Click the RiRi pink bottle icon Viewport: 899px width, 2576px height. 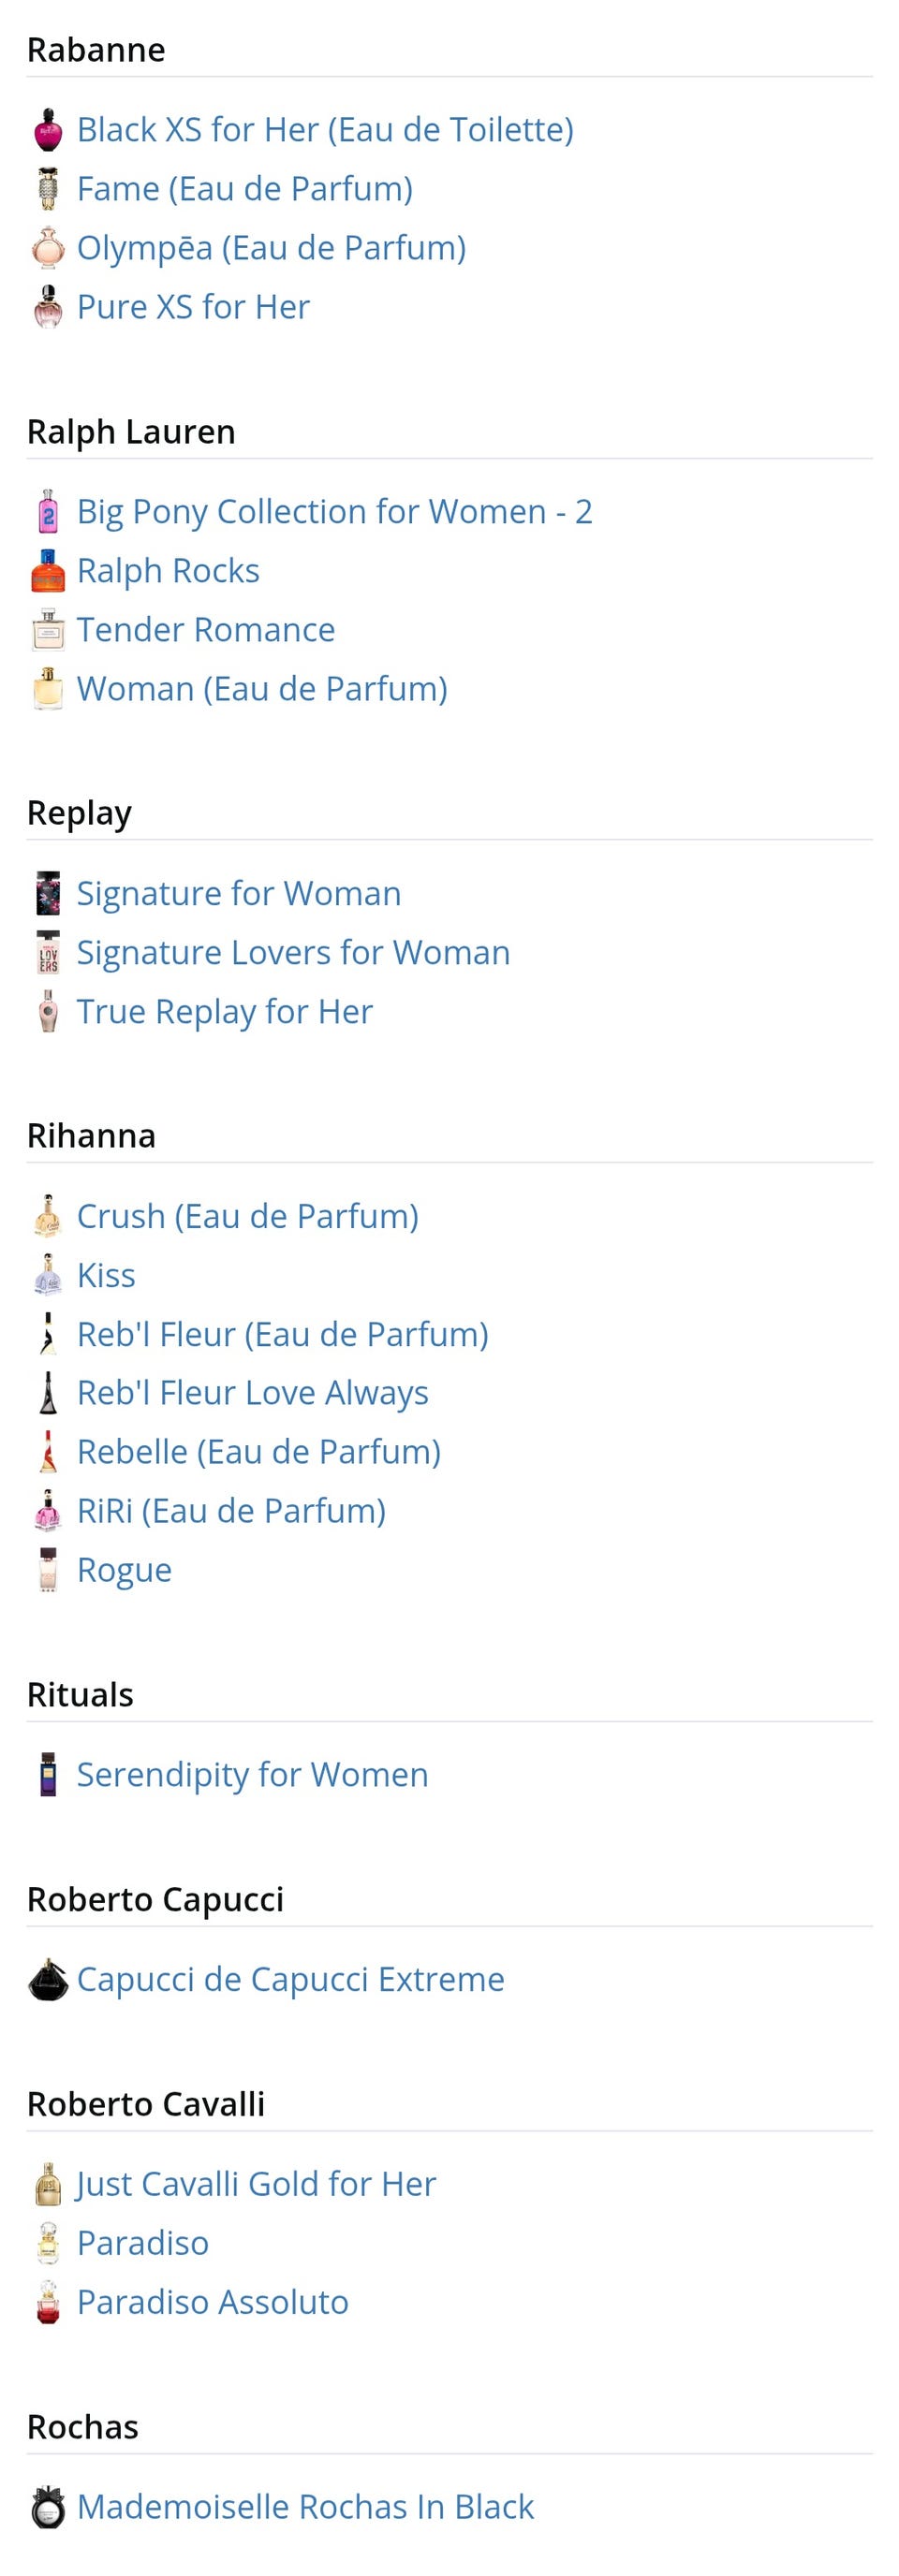tap(47, 1511)
